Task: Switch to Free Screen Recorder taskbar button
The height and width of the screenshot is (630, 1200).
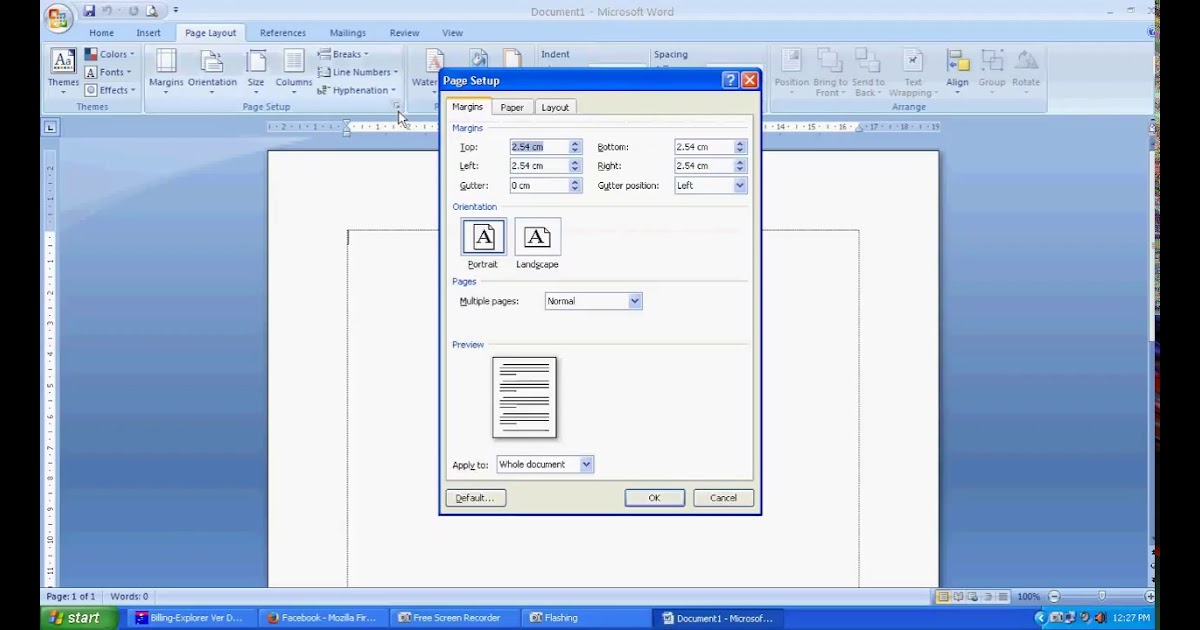Action: coord(453,618)
